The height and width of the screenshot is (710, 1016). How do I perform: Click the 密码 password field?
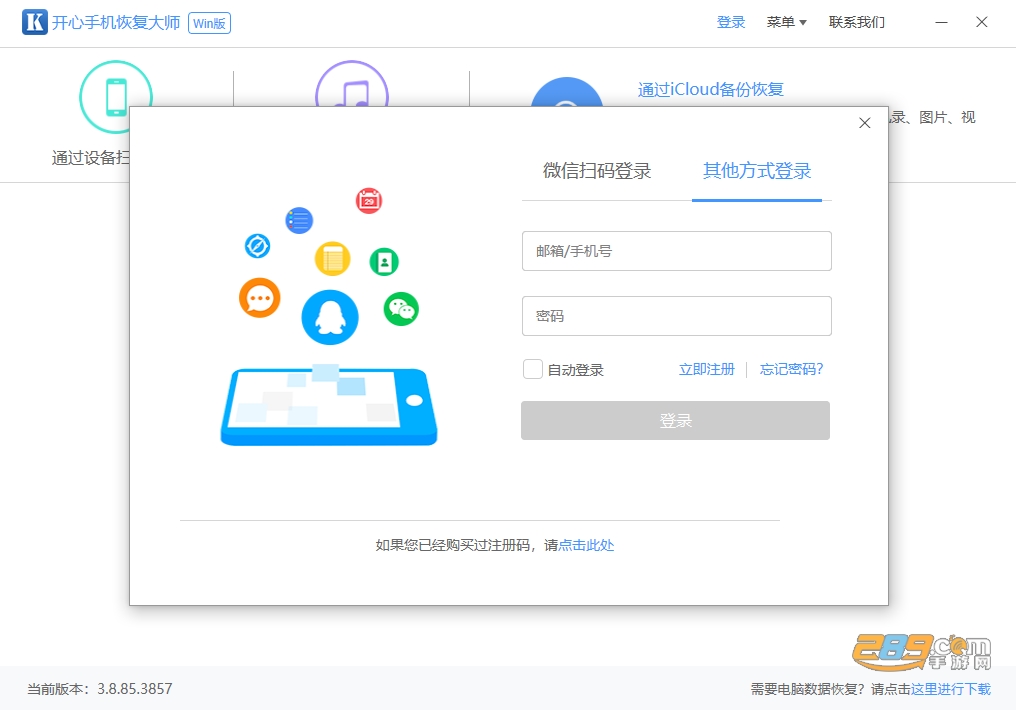pyautogui.click(x=676, y=316)
